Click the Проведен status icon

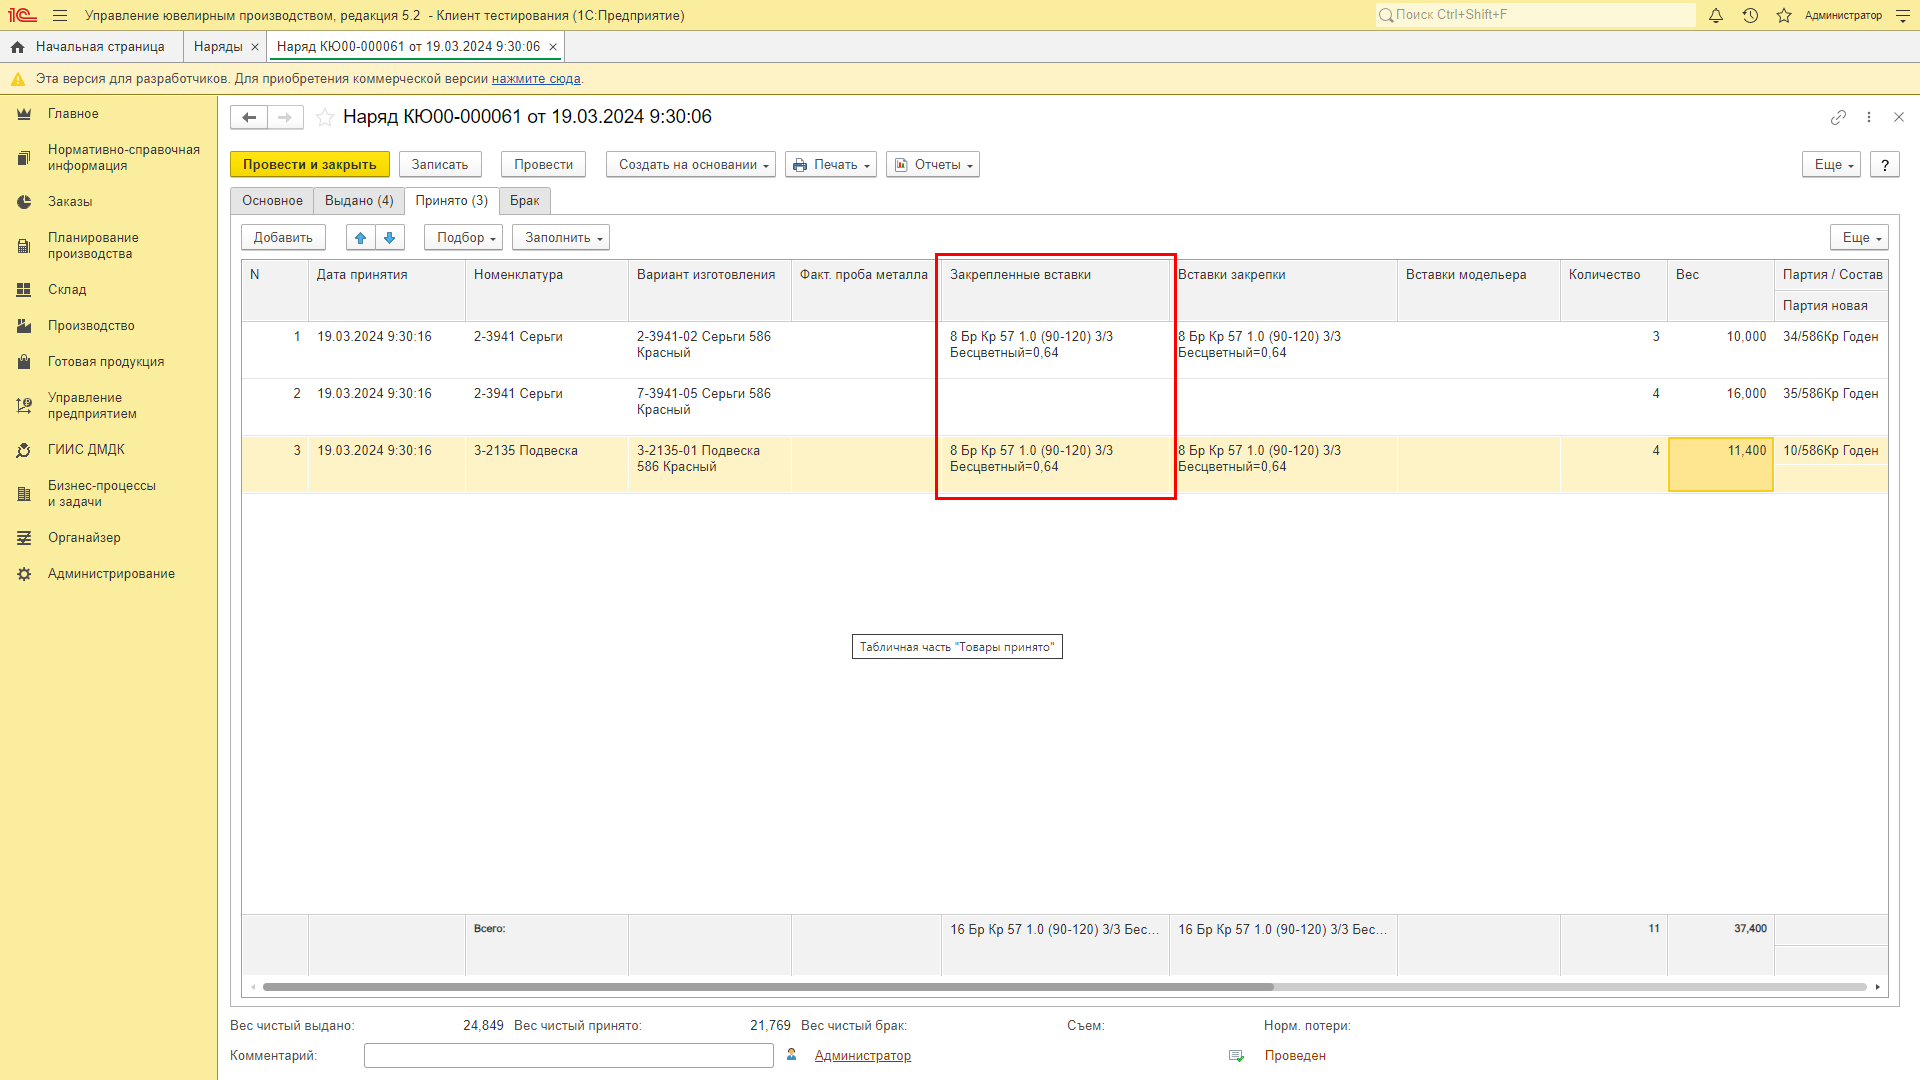pyautogui.click(x=1237, y=1056)
